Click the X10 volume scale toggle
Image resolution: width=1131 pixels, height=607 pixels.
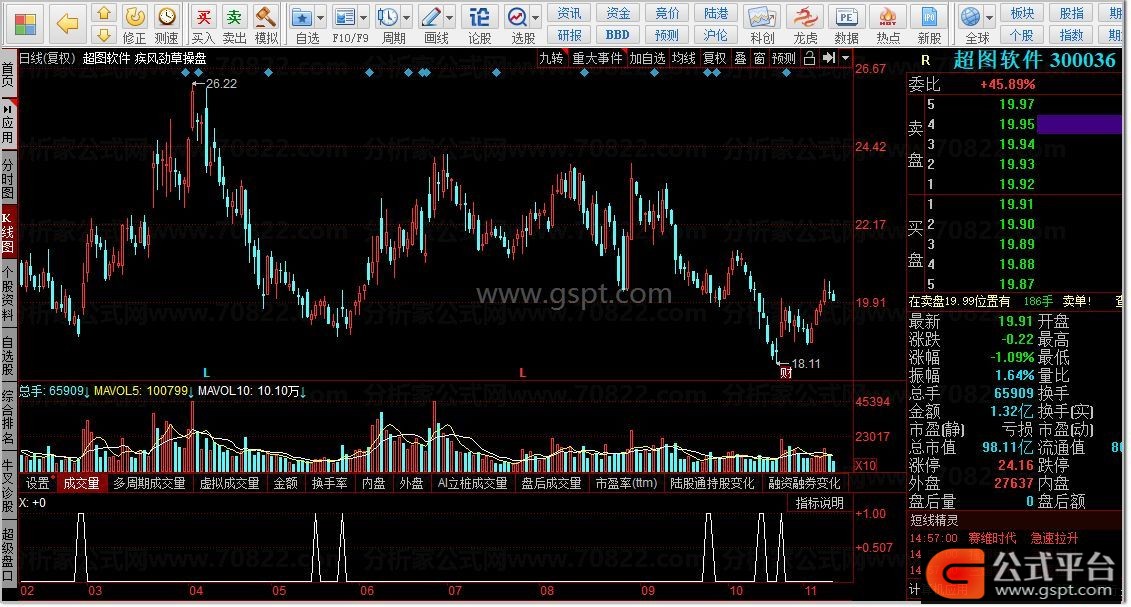(866, 465)
